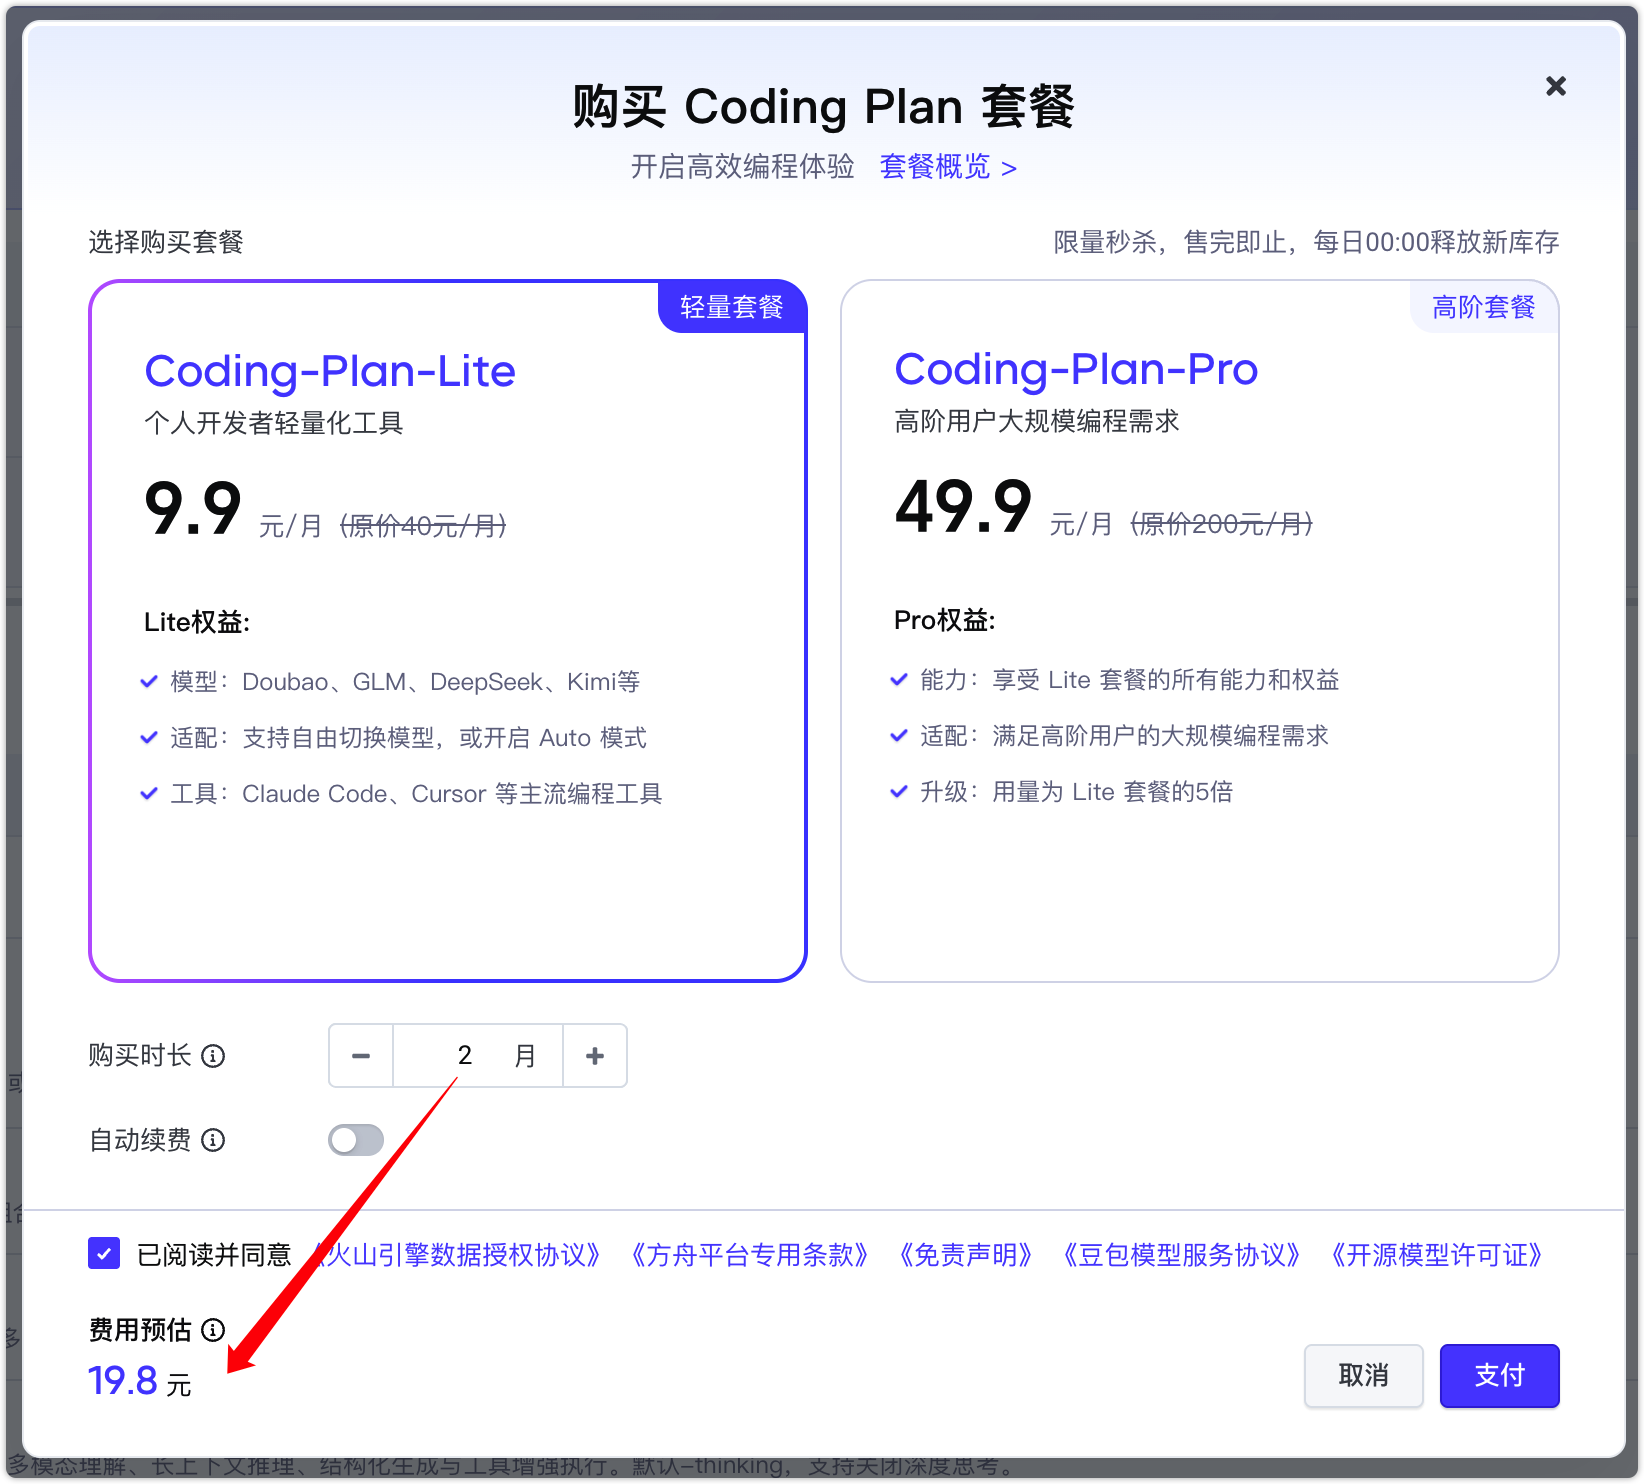1644x1484 pixels.
Task: Open the 套餐概览 link
Action: point(947,167)
